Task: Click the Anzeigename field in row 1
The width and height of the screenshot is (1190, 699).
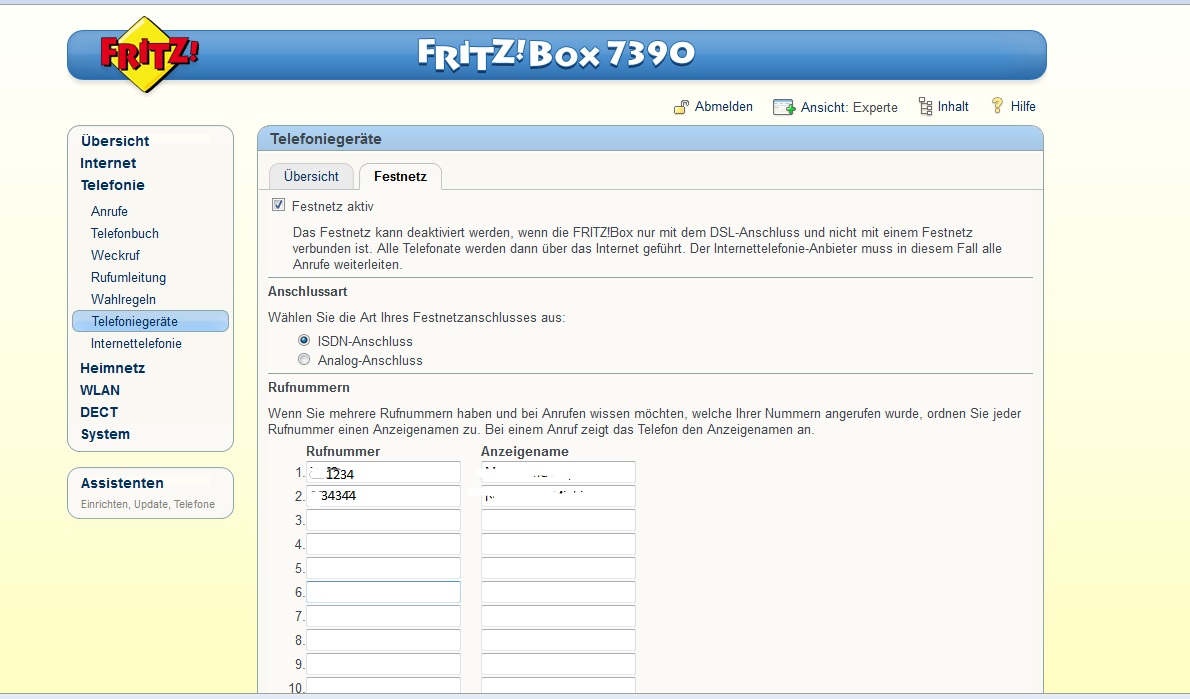Action: pos(559,472)
